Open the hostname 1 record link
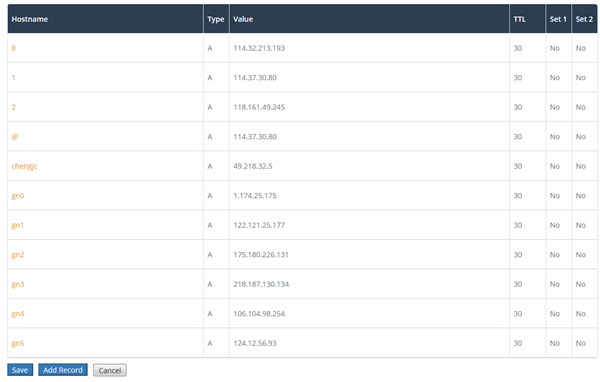Image resolution: width=600 pixels, height=382 pixels. click(13, 78)
